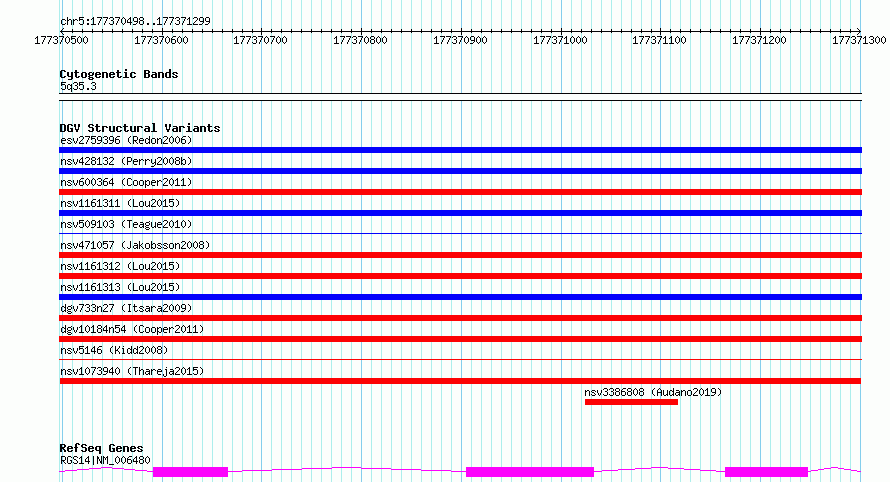
Task: Select the dgv10184n54 red variant bar
Action: (460, 339)
